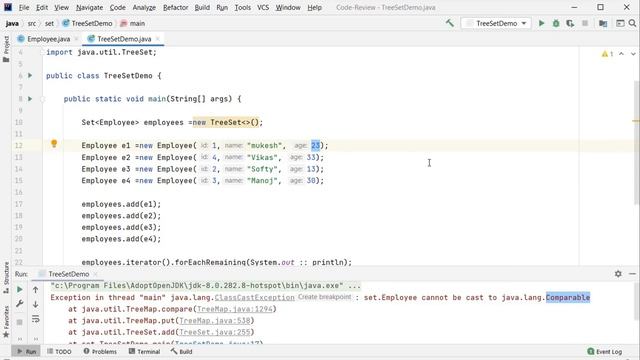The image size is (640, 360).
Task: Run with coverage icon in toolbar
Action: pyautogui.click(x=570, y=23)
